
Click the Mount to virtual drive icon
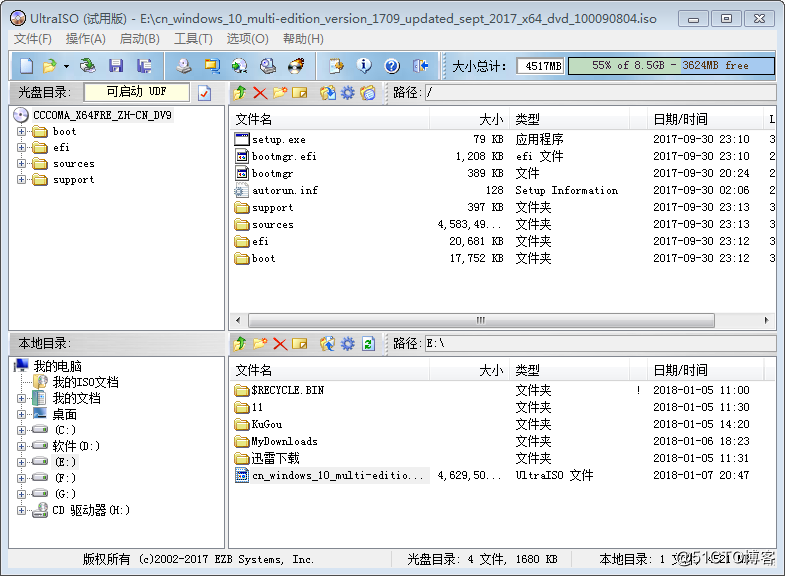point(268,66)
